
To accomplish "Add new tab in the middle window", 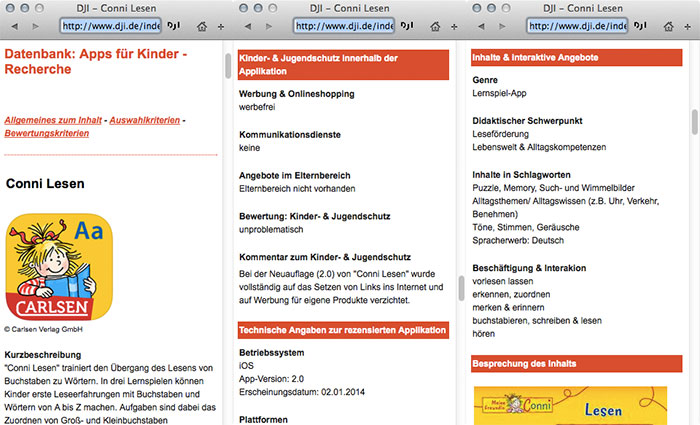I will [x=454, y=27].
